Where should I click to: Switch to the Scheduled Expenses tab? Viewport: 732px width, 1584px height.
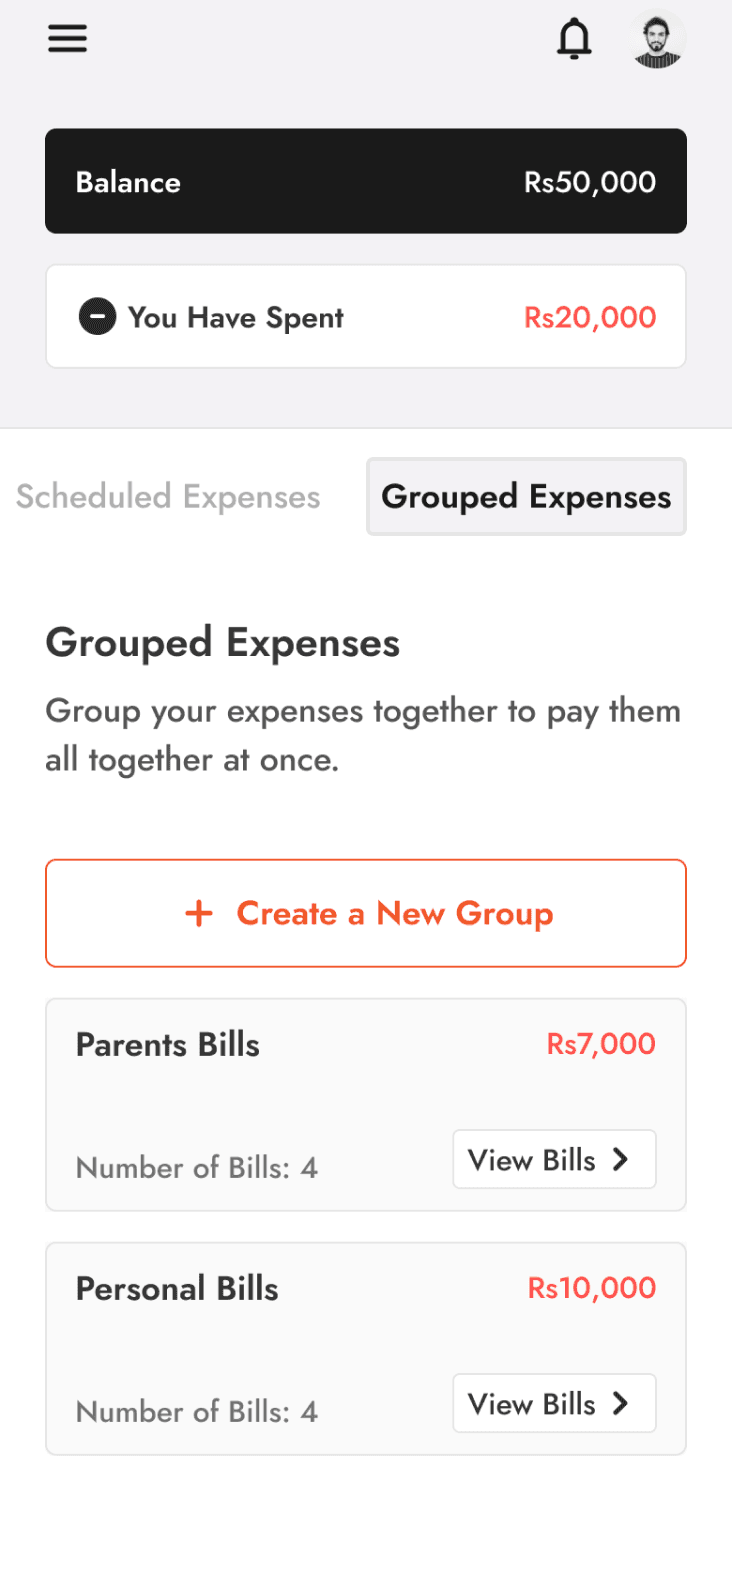click(168, 497)
